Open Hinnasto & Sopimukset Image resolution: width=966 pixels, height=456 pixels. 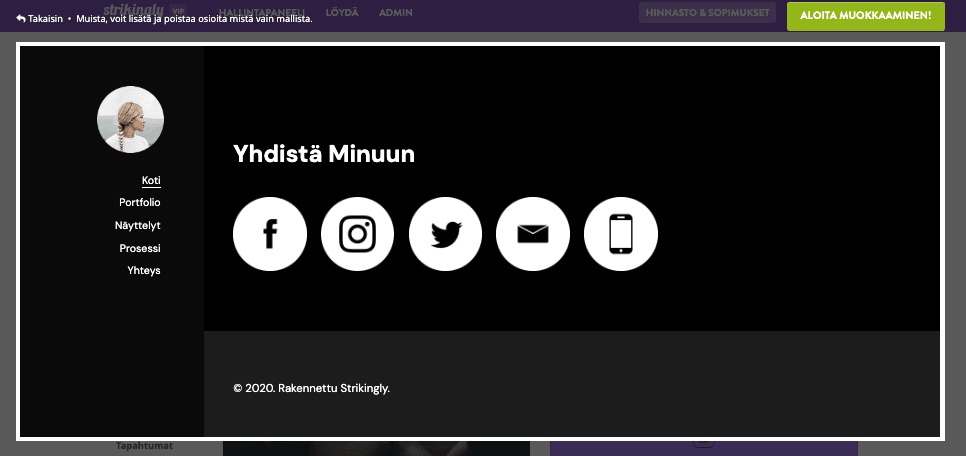[x=707, y=12]
